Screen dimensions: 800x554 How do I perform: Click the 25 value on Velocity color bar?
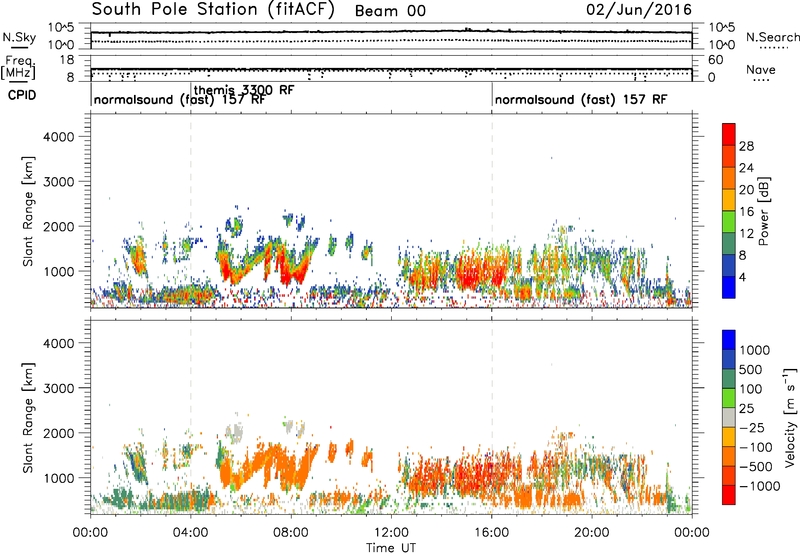[747, 409]
